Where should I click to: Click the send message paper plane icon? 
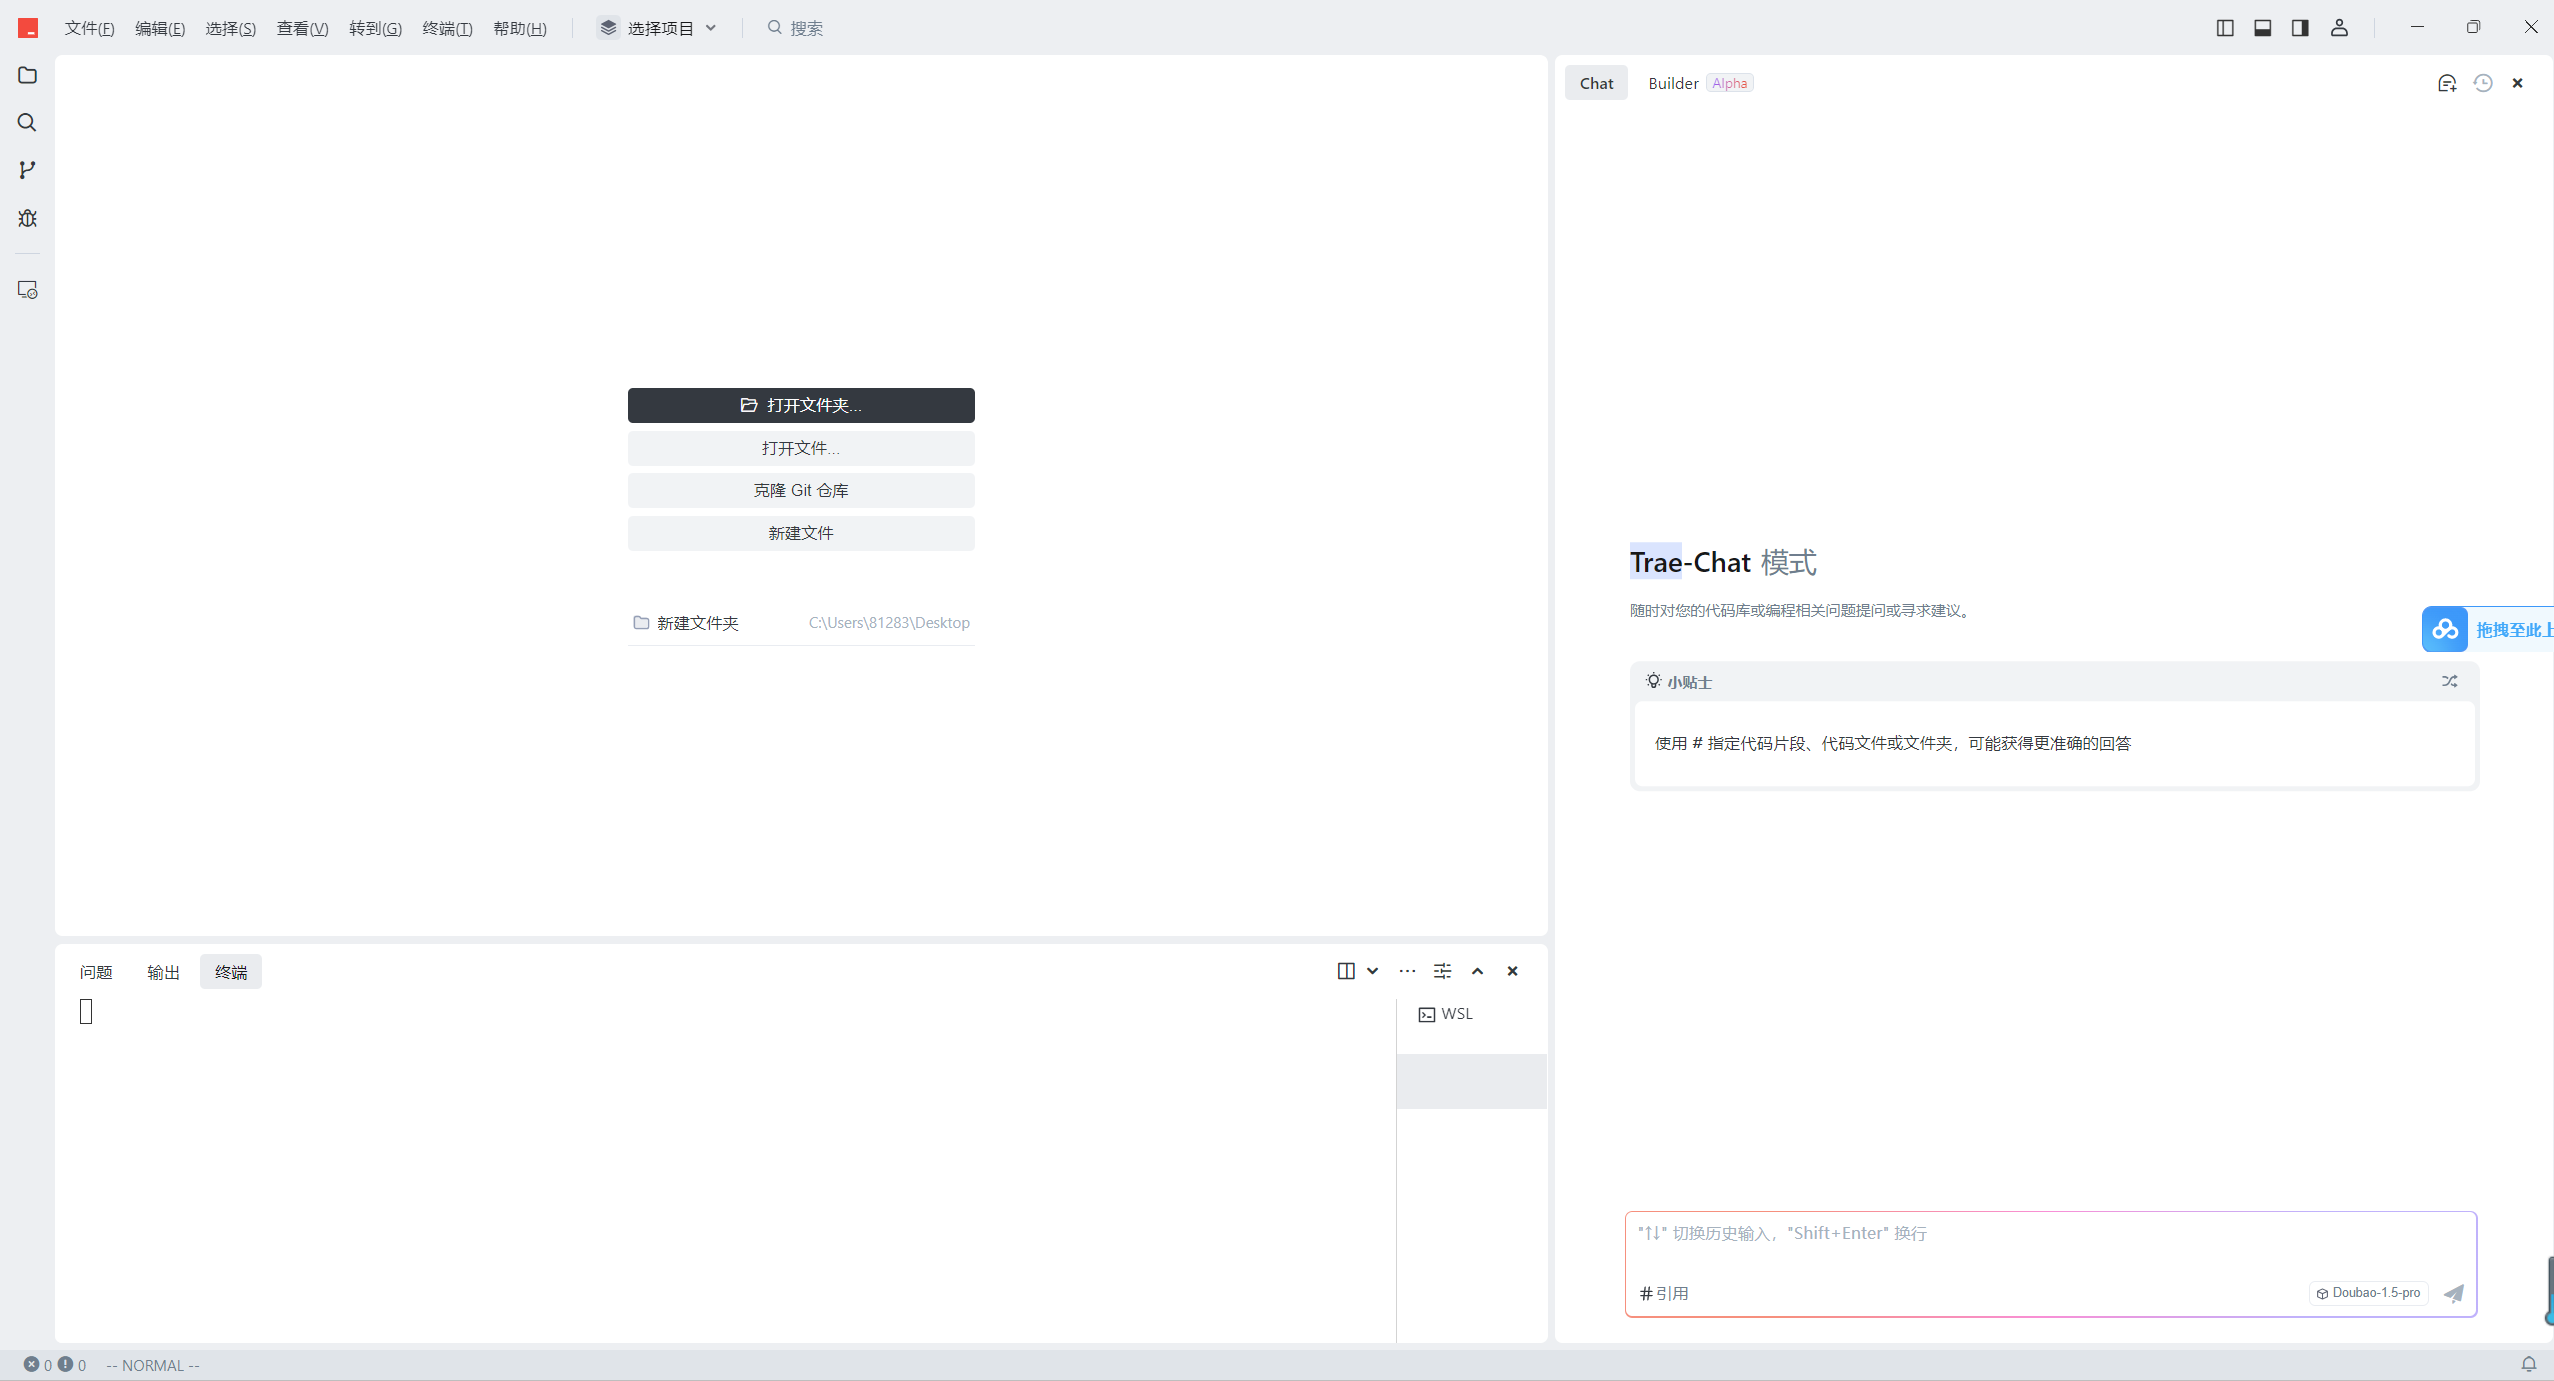(2454, 1293)
